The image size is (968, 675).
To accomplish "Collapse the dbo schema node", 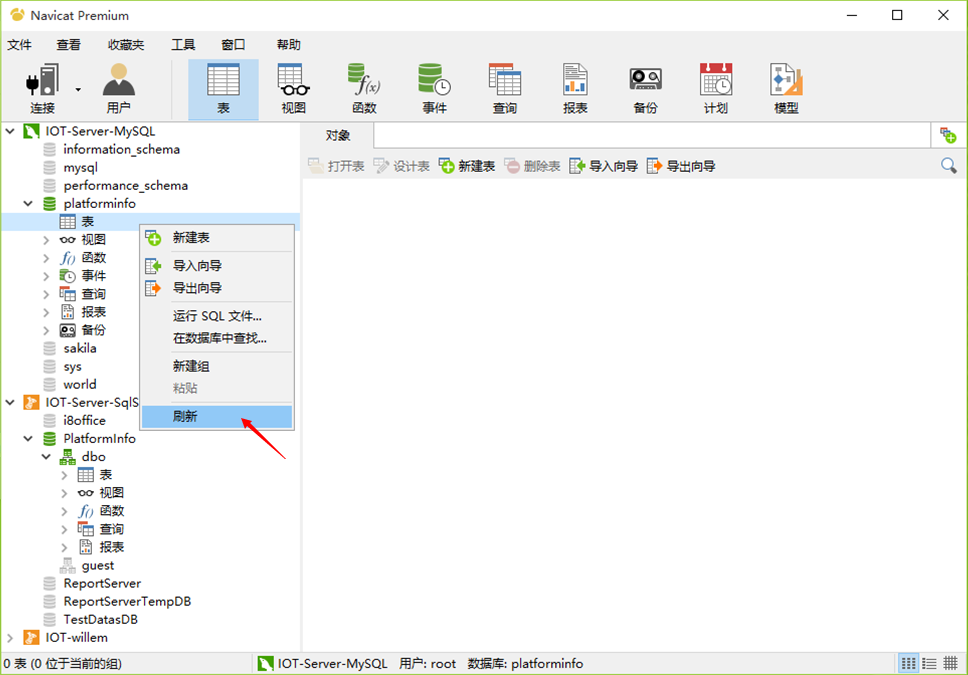I will tap(46, 456).
